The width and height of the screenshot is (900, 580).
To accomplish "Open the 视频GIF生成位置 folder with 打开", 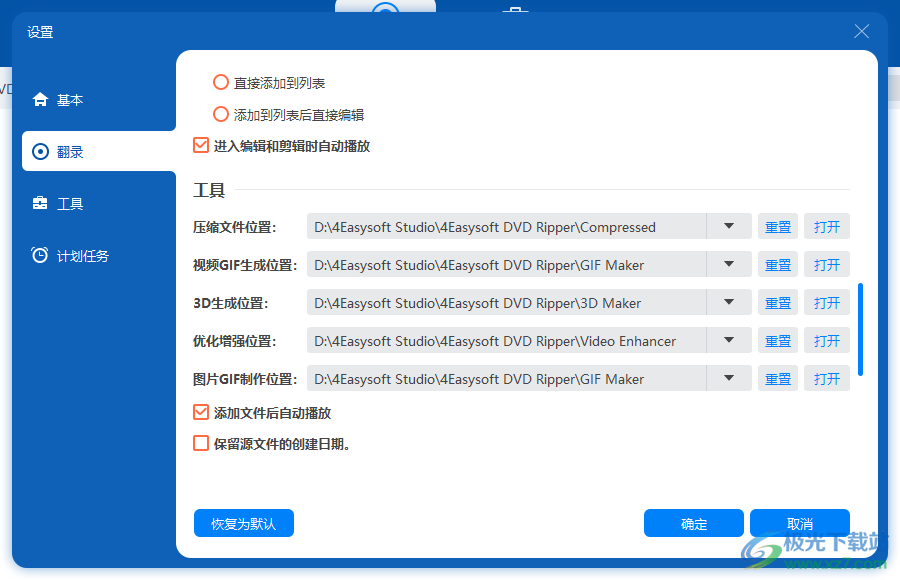I will pos(827,264).
